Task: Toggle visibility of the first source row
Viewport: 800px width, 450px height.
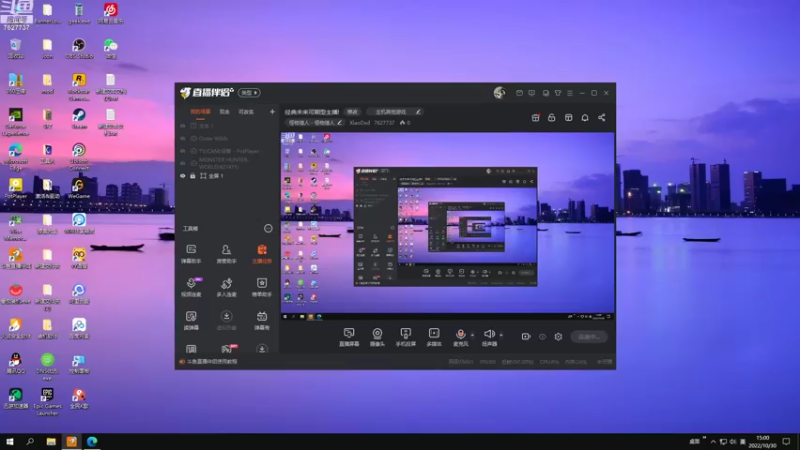Action: click(183, 126)
